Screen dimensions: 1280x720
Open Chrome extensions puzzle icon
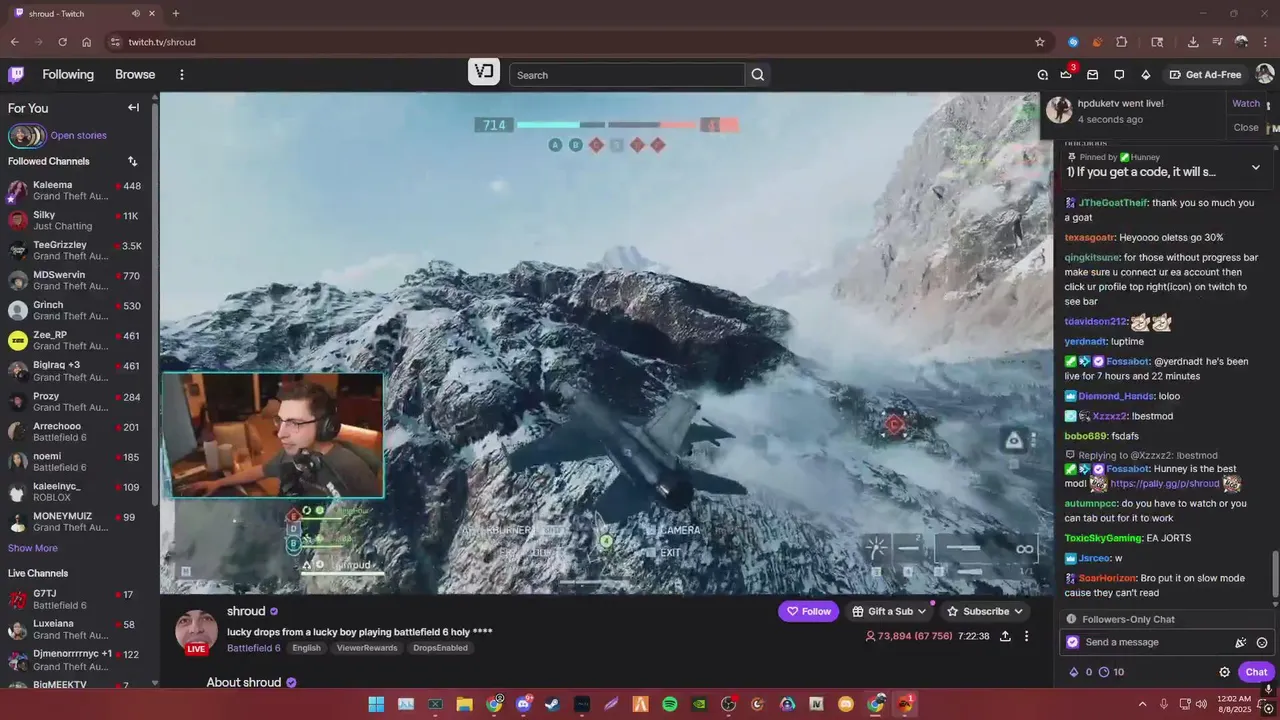[1121, 42]
